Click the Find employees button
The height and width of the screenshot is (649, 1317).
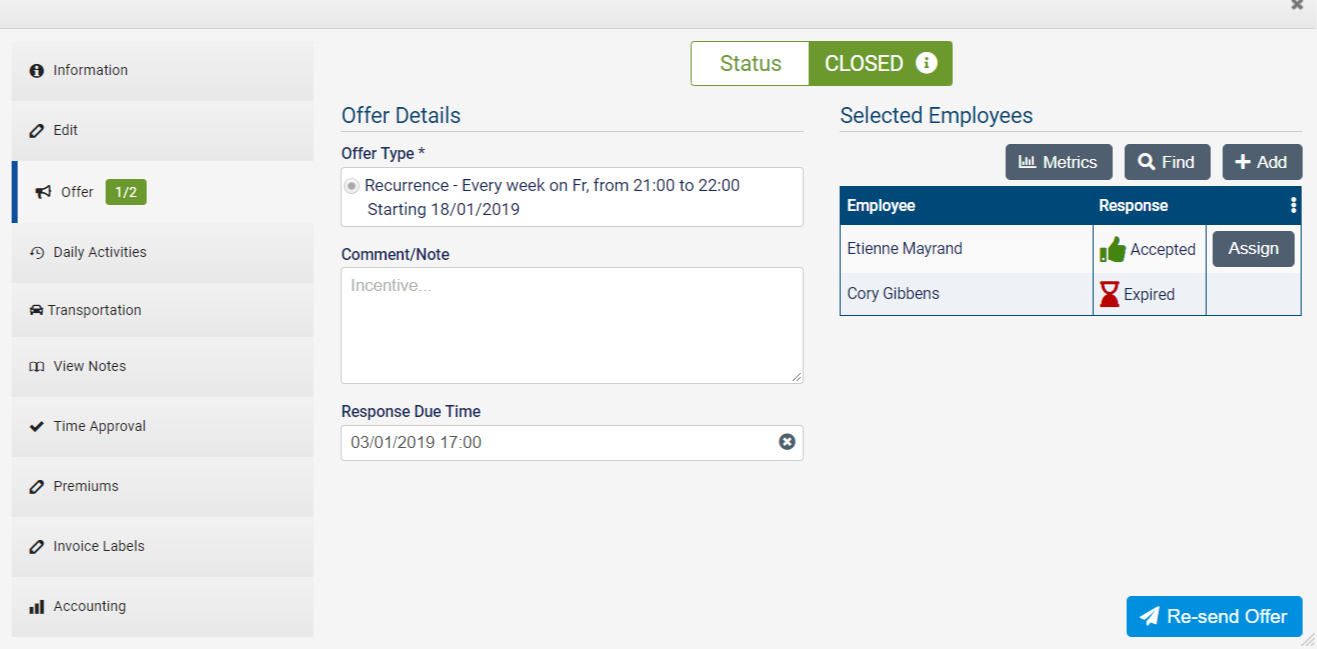(x=1167, y=162)
